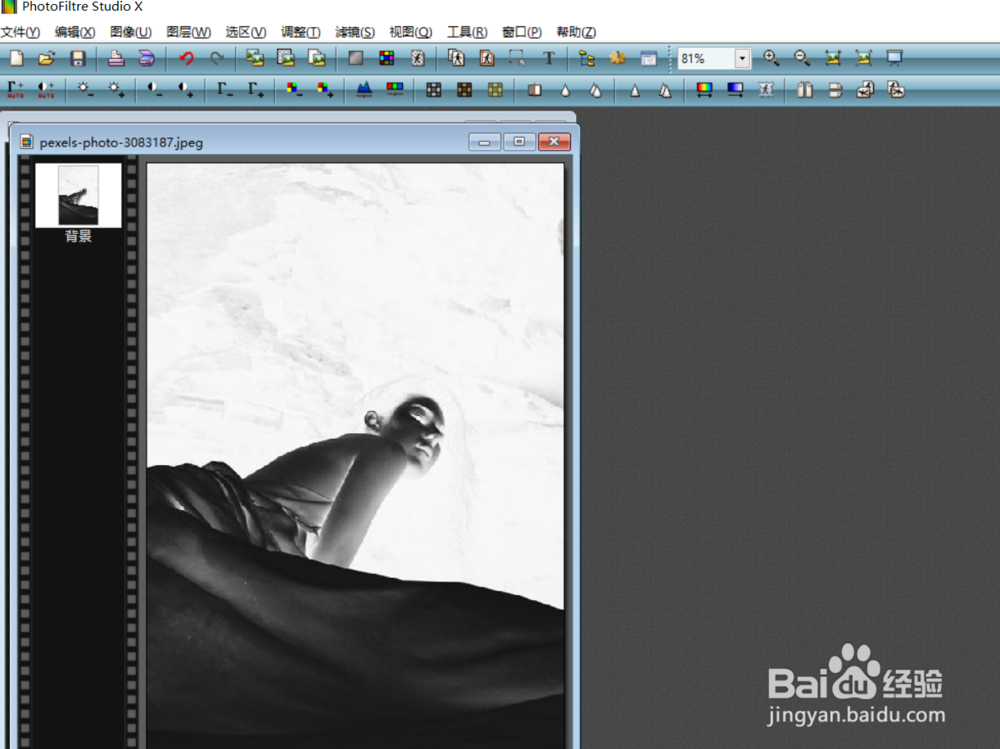Click the photo mask icon
1000x749 pixels.
766,90
